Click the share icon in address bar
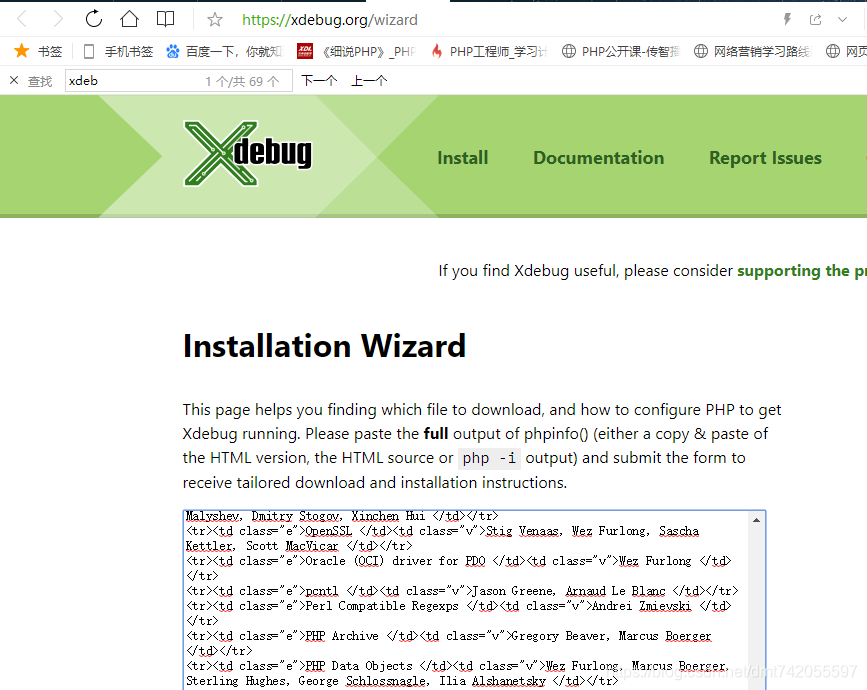This screenshot has width=867, height=690. pyautogui.click(x=816, y=19)
